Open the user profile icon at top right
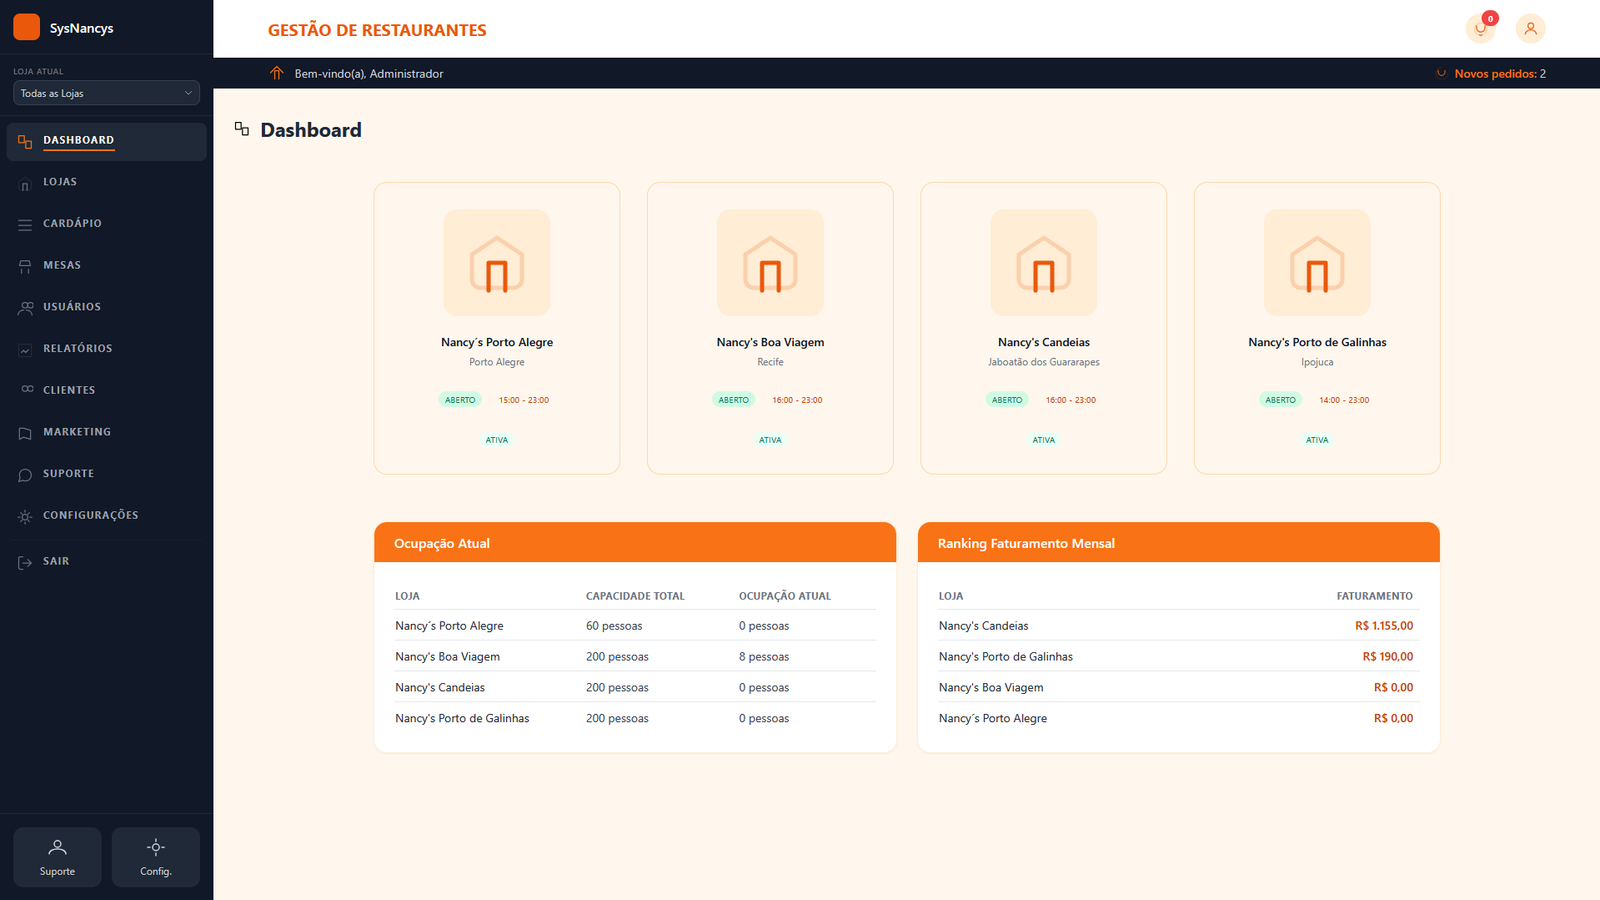1600x900 pixels. tap(1530, 29)
